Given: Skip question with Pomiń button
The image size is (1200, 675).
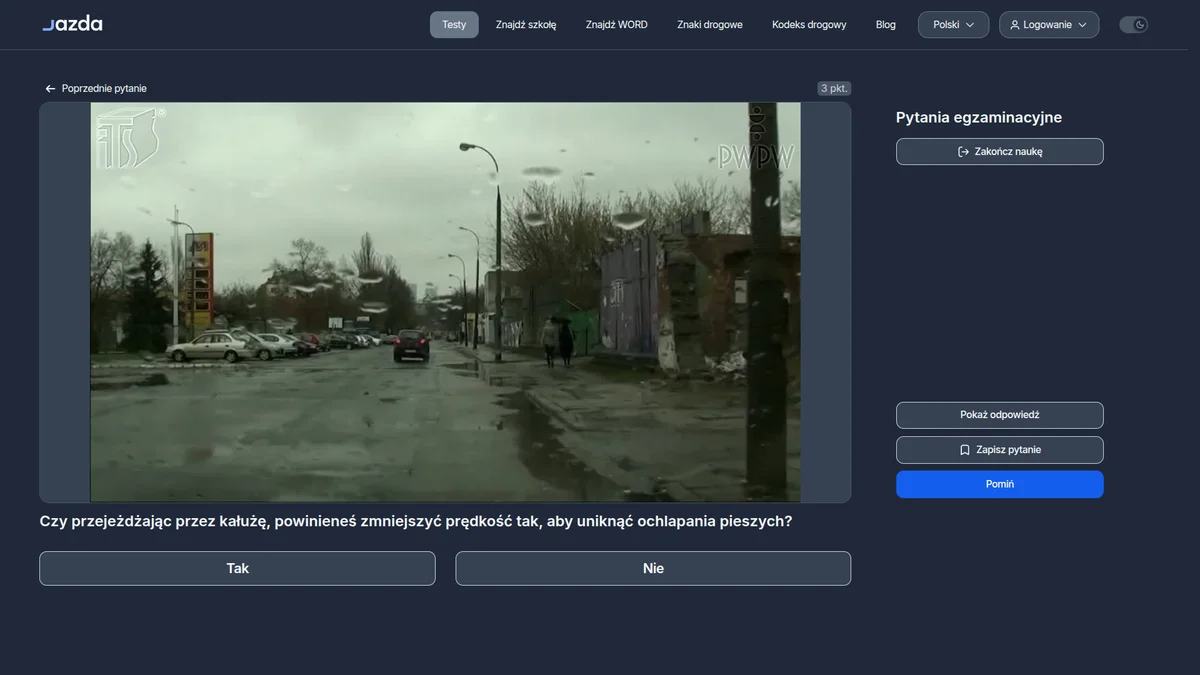Looking at the screenshot, I should (x=1000, y=484).
